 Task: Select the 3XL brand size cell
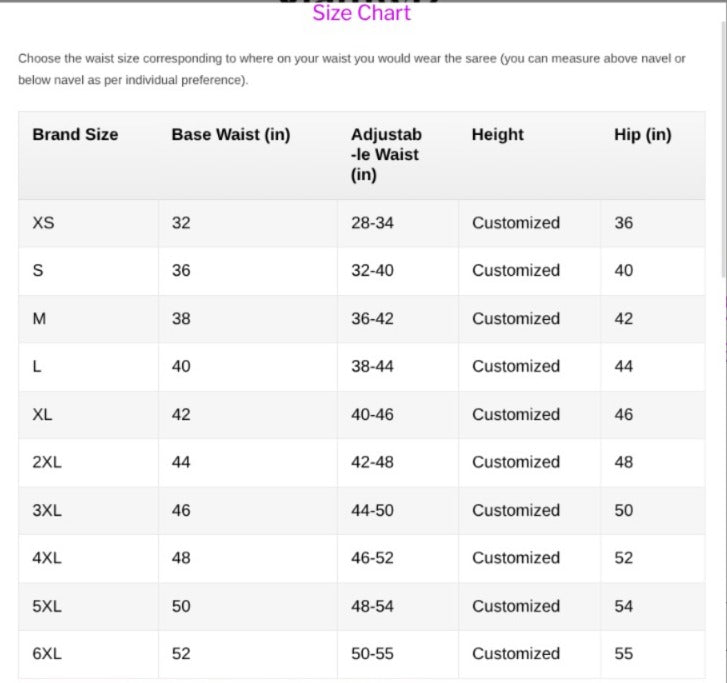pyautogui.click(x=88, y=511)
